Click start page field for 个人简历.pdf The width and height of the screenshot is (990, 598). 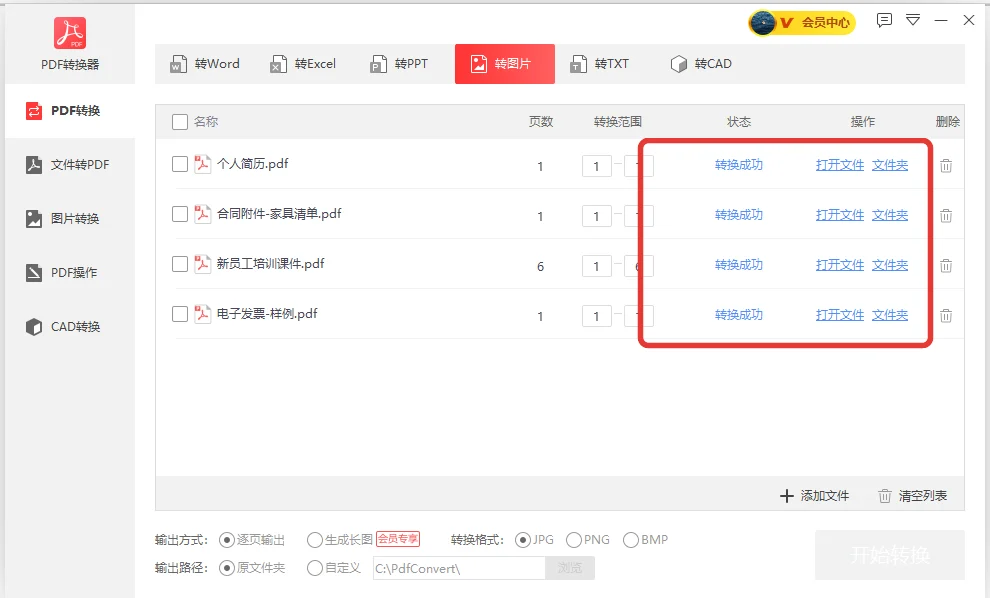pos(597,166)
